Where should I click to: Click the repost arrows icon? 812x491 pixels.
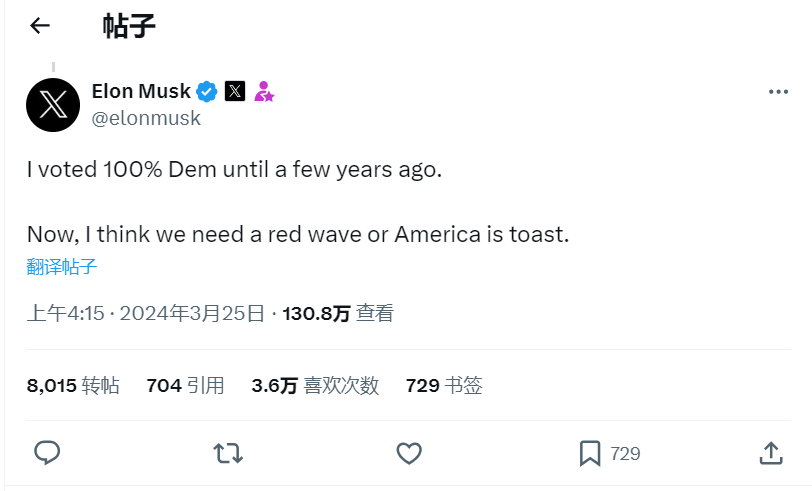tap(228, 453)
